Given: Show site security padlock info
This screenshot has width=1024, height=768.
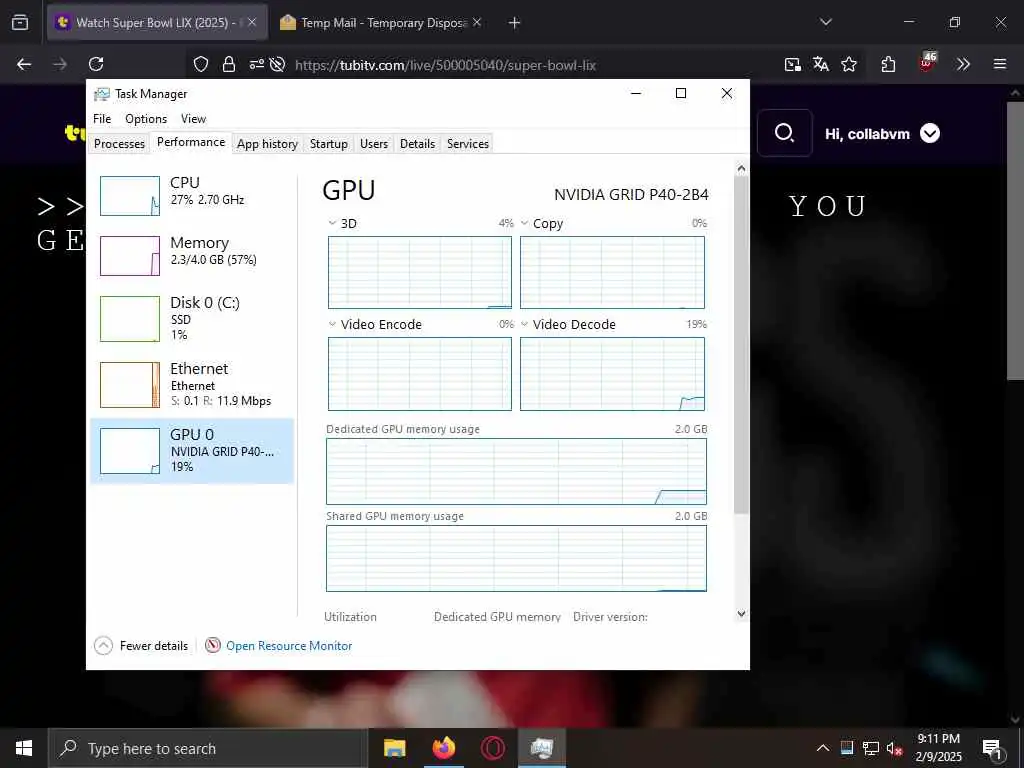Looking at the screenshot, I should click(229, 64).
